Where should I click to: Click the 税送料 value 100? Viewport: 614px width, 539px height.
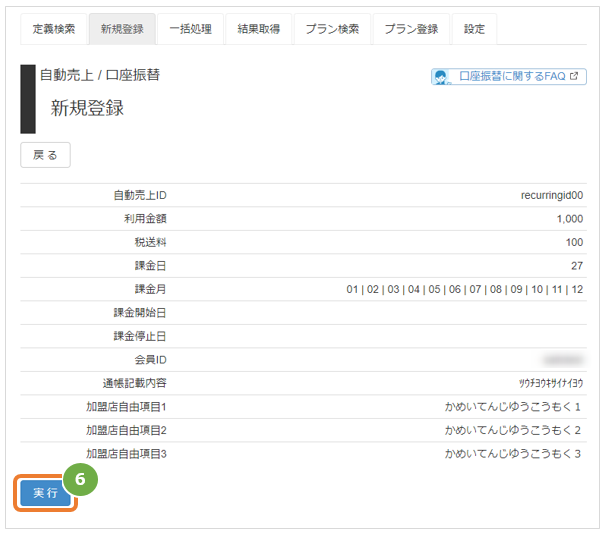(574, 242)
